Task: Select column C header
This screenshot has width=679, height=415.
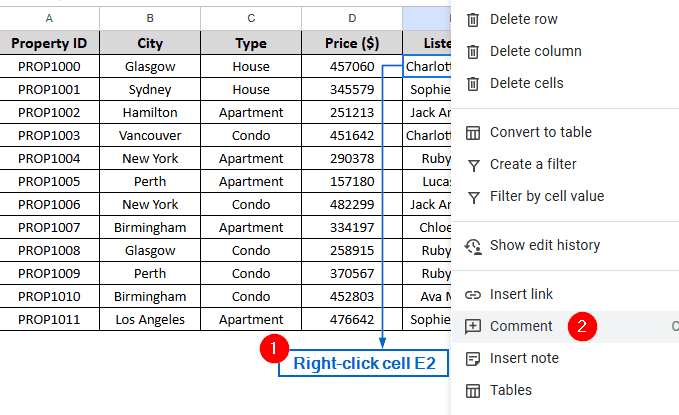Action: (251, 19)
